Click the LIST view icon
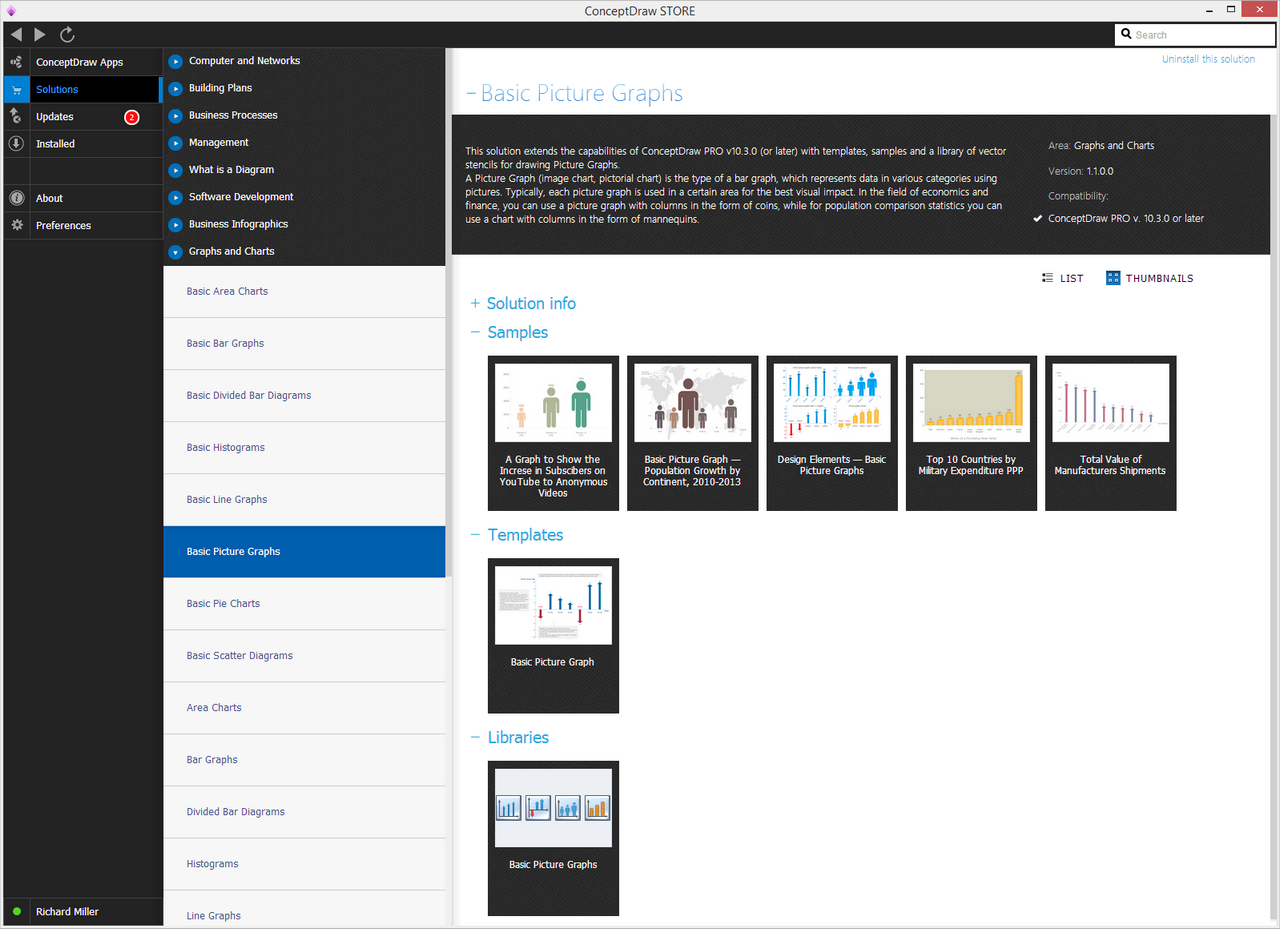Screen dimensions: 1280x929 click(x=1047, y=278)
